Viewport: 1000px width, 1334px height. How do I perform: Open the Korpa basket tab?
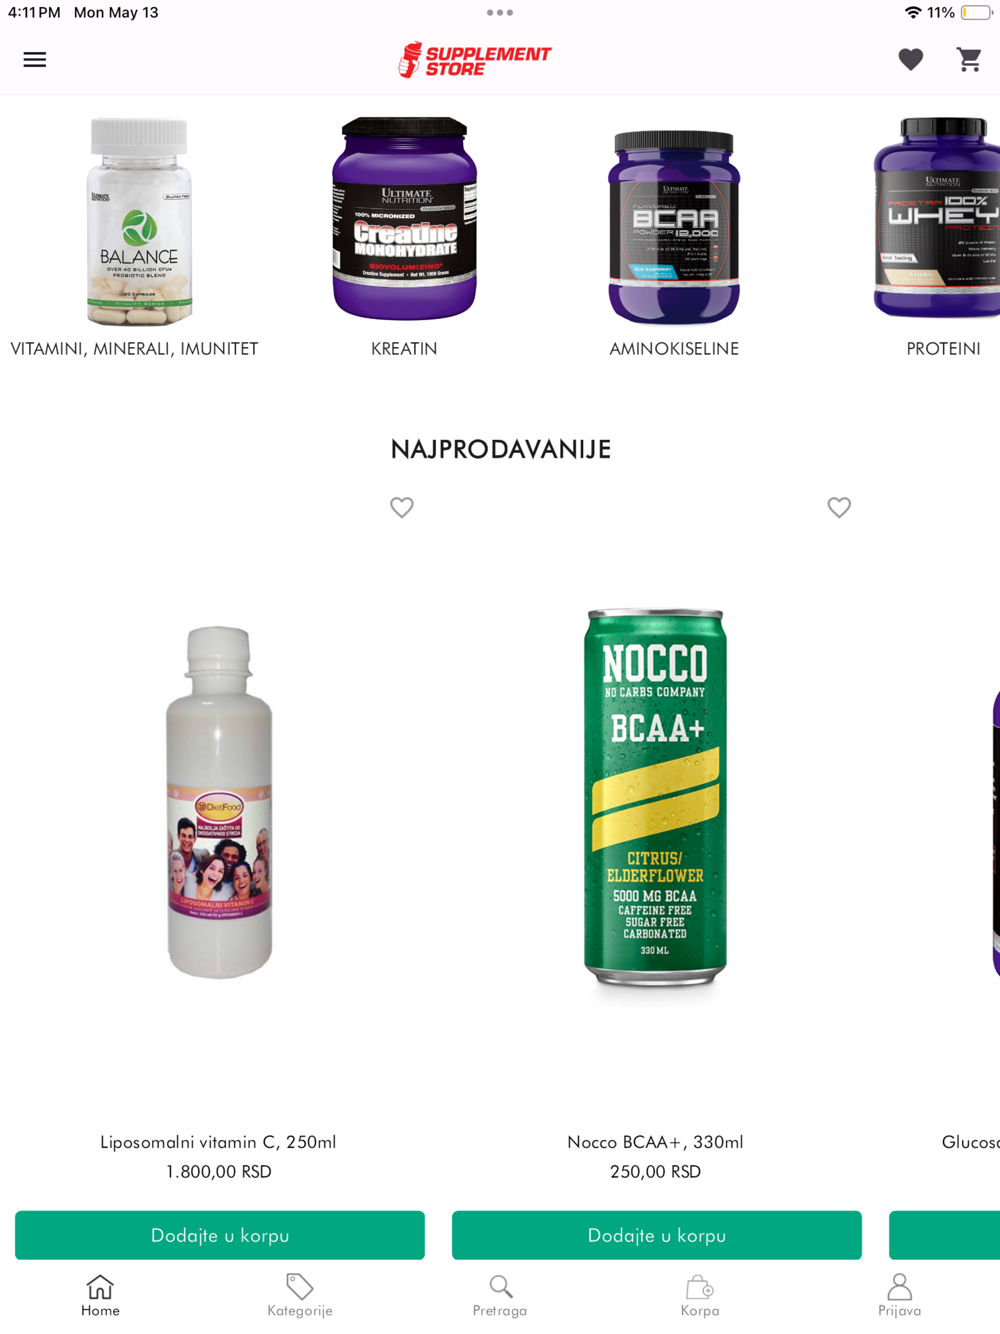[700, 1296]
